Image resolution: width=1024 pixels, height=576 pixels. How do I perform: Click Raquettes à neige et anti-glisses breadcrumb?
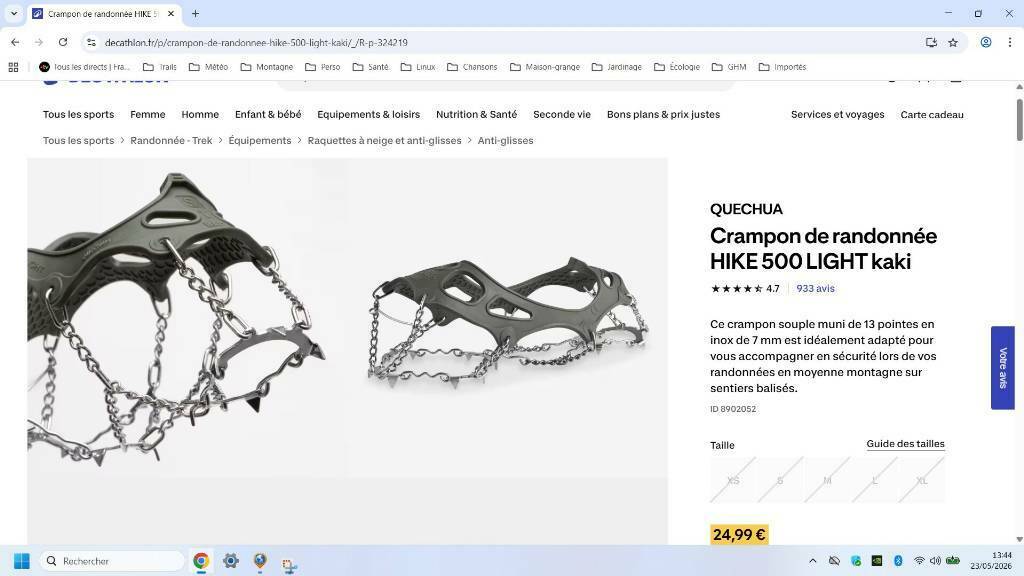pyautogui.click(x=384, y=140)
